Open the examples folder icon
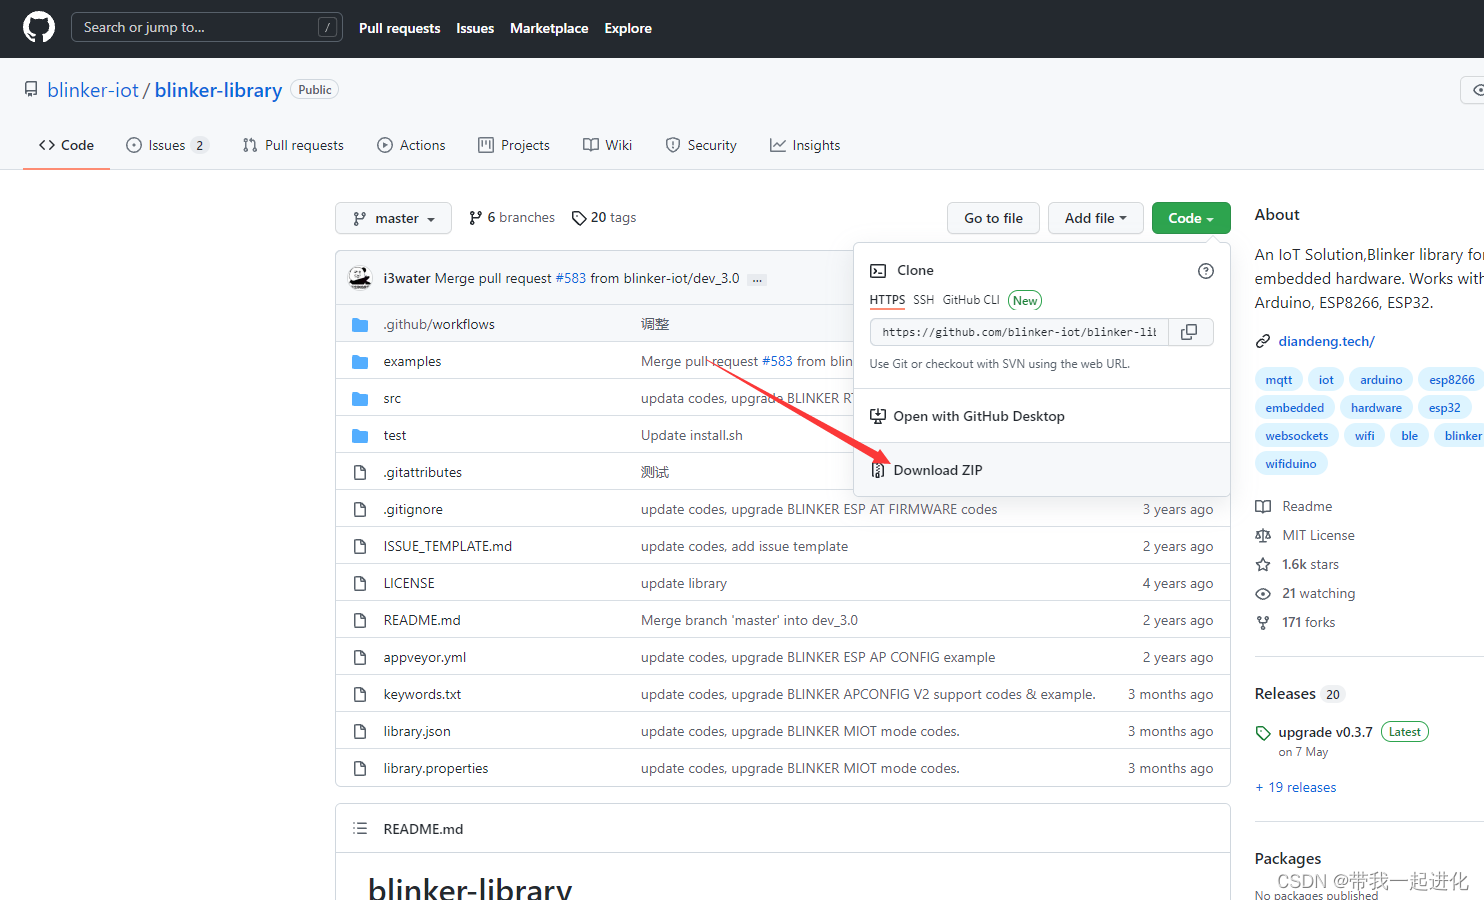Image resolution: width=1484 pixels, height=900 pixels. coord(360,361)
